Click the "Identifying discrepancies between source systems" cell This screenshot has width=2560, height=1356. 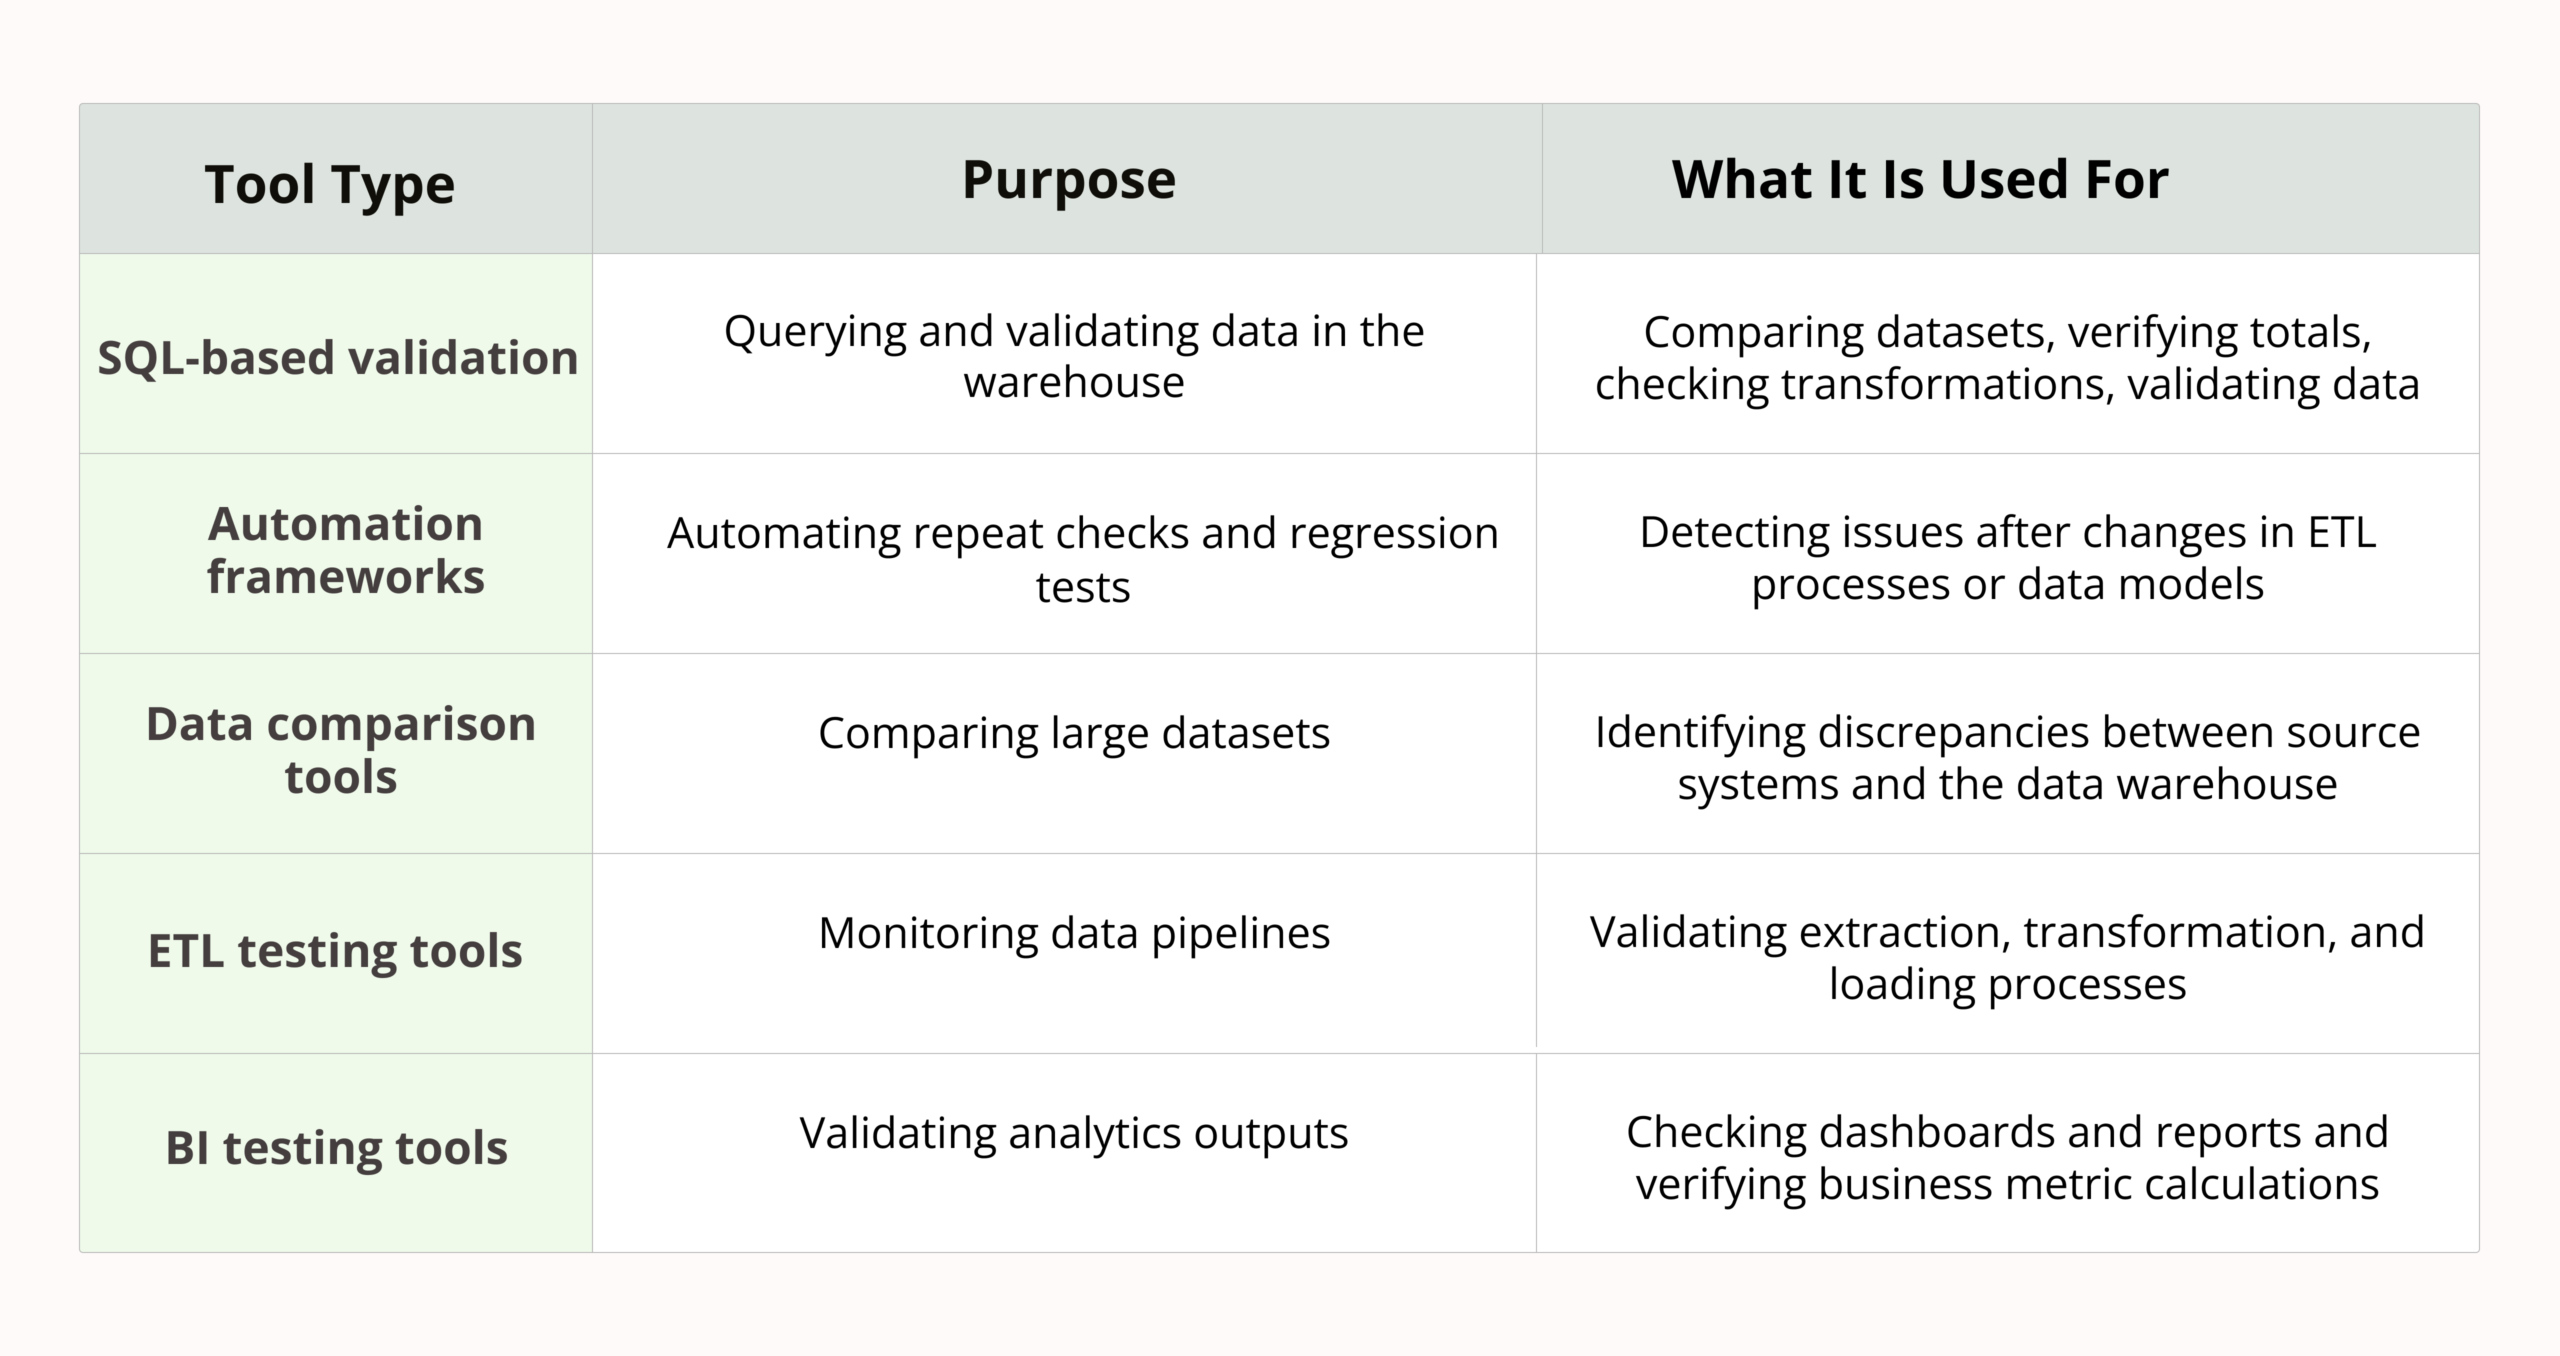(x=2007, y=757)
